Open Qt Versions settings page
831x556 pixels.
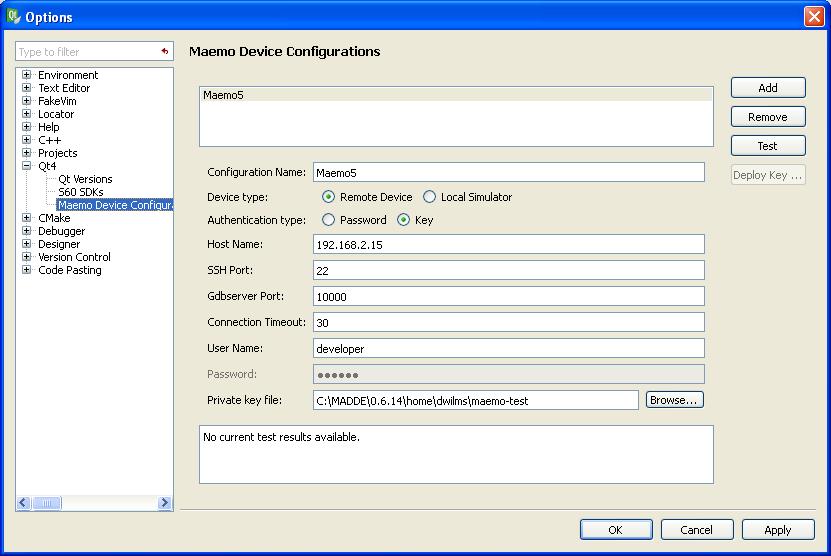click(85, 179)
